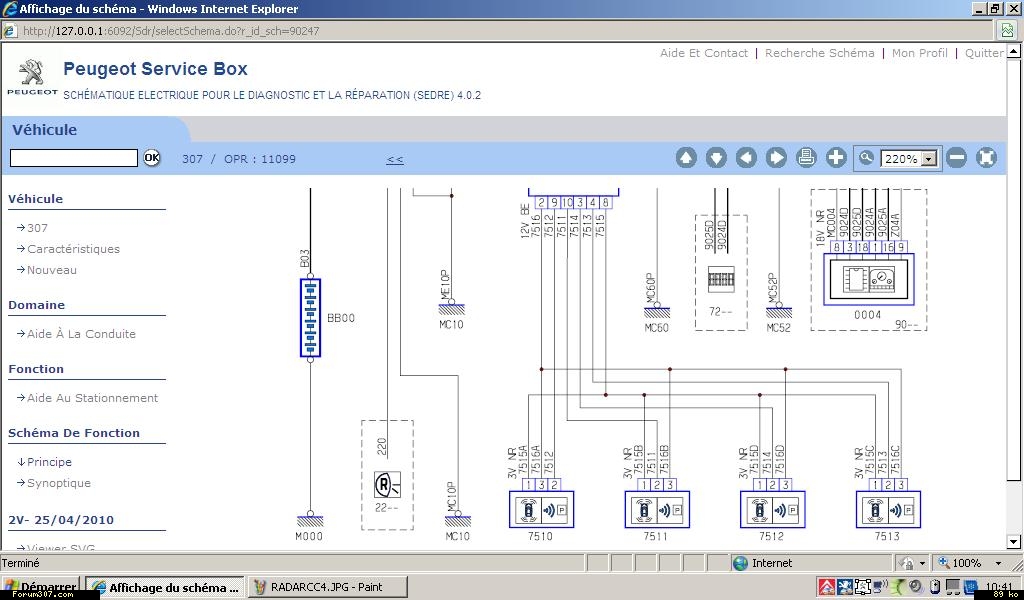Select Aide À La Conduite domain
The height and width of the screenshot is (600, 1024).
click(81, 334)
